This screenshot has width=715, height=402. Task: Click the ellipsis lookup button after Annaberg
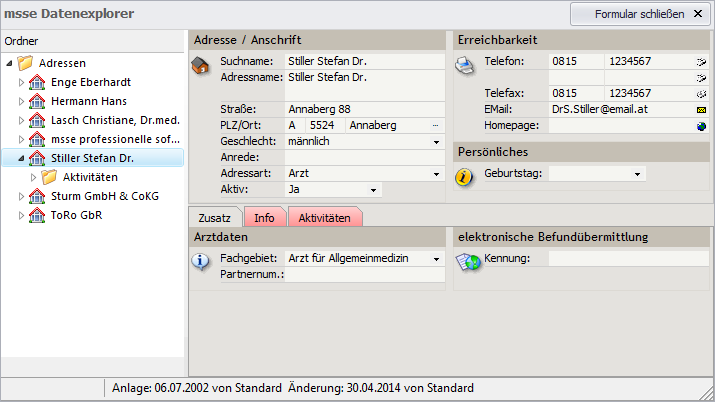435,125
